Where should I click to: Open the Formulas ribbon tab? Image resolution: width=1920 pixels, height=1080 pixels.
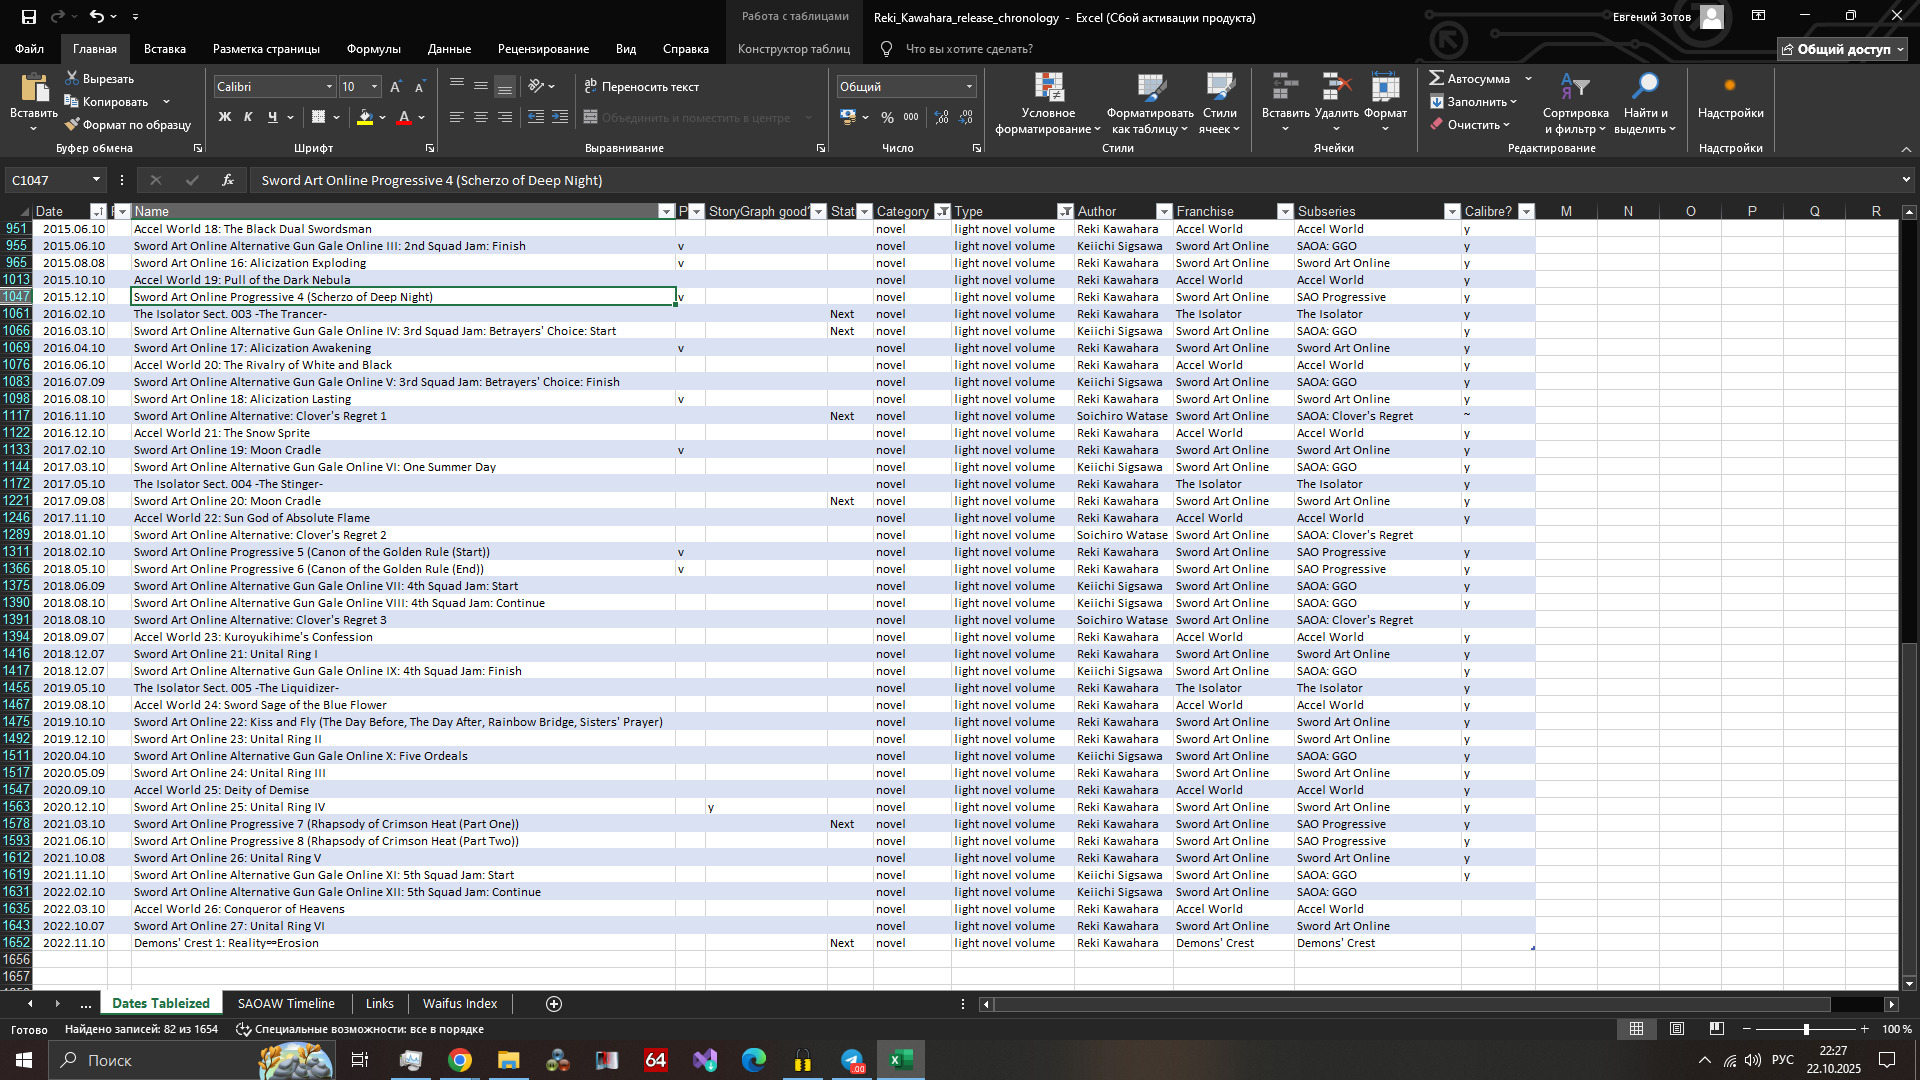coord(373,49)
